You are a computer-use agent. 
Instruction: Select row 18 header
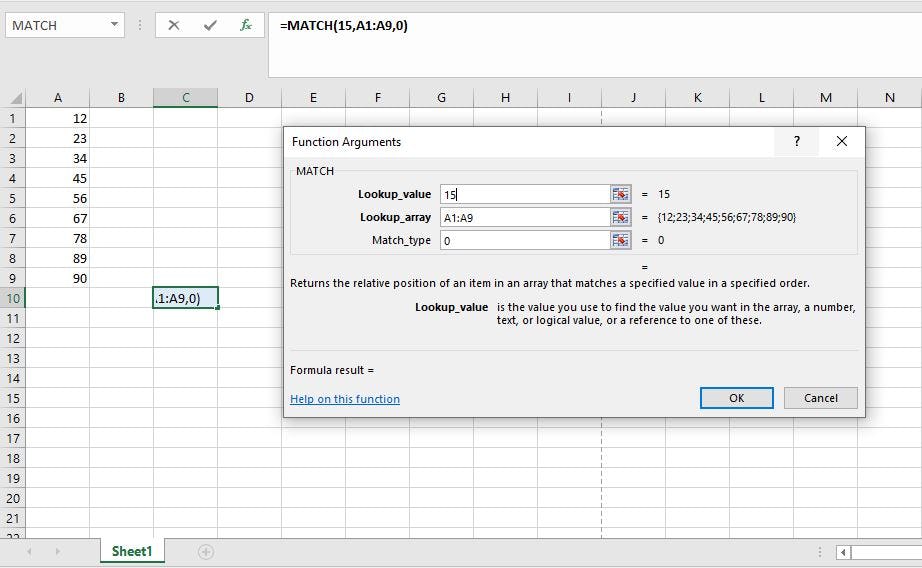12,458
